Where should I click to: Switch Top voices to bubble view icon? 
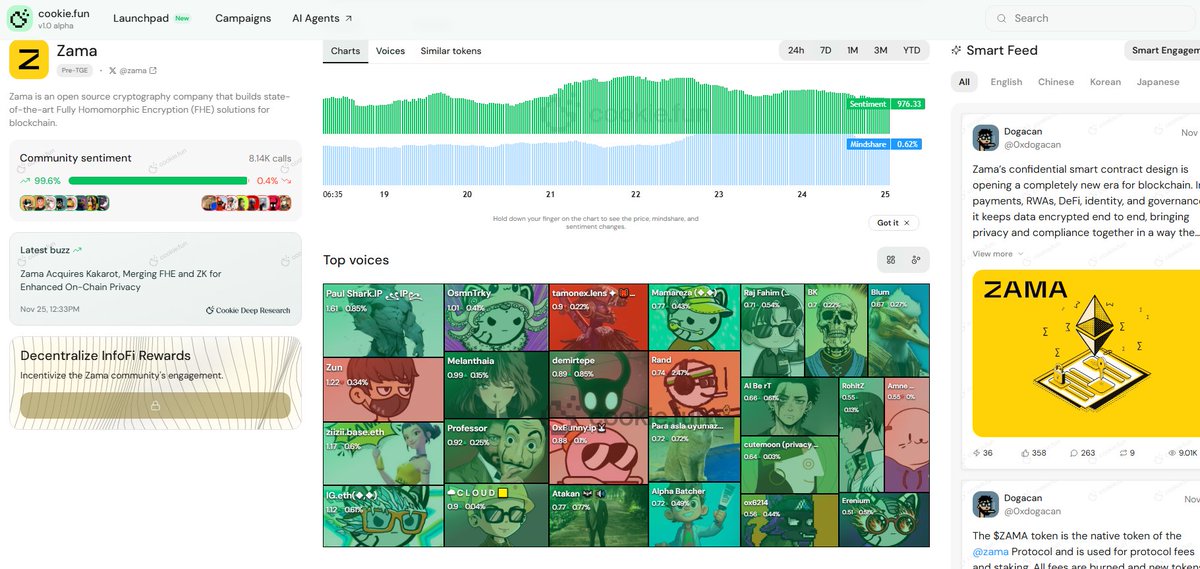[x=915, y=260]
